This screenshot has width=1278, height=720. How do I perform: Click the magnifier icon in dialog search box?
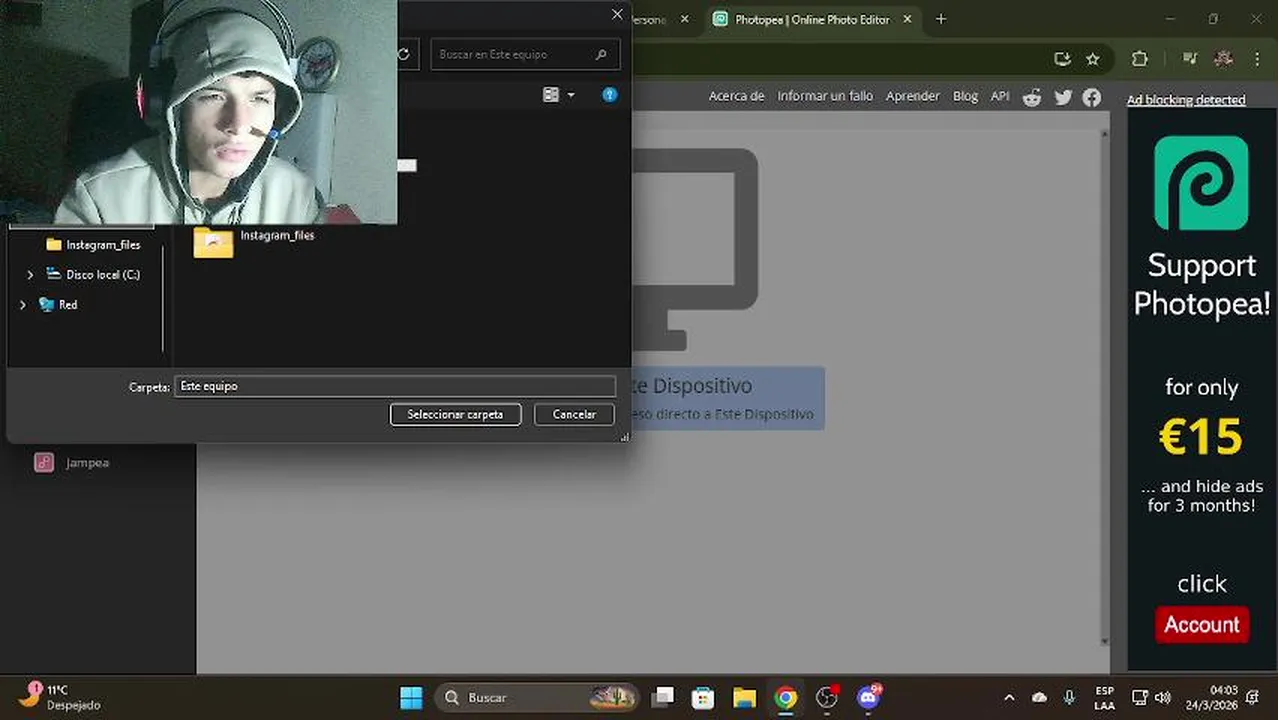[601, 54]
